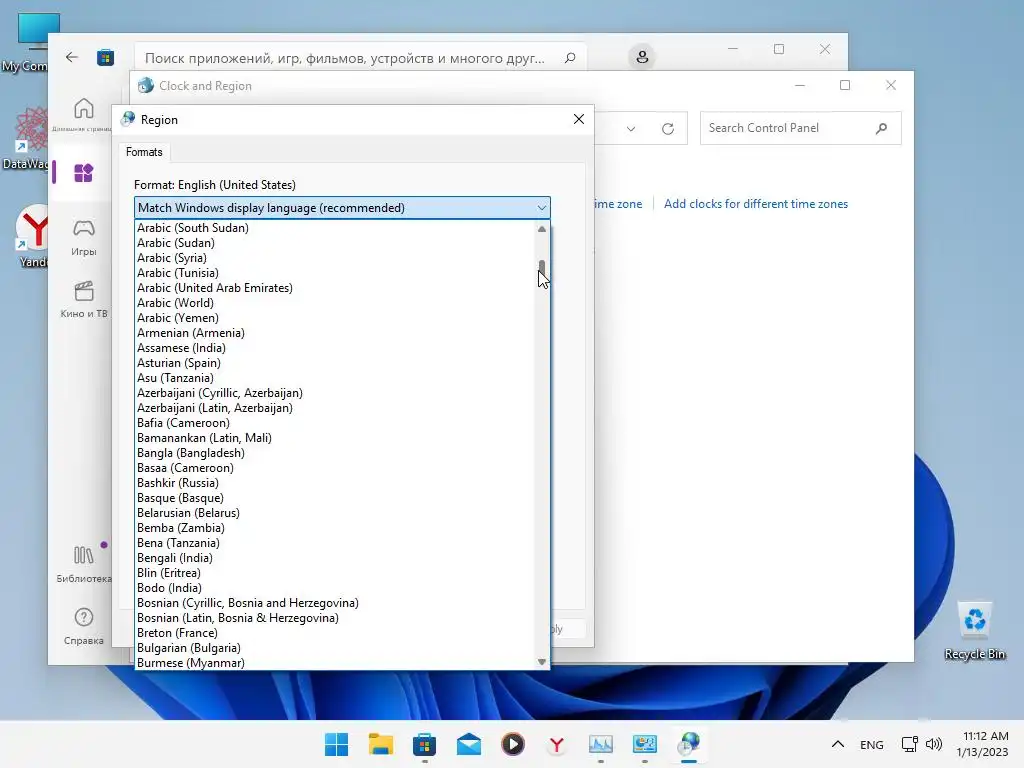Open the Microsoft Store user account icon
This screenshot has width=1024, height=768.
642,57
